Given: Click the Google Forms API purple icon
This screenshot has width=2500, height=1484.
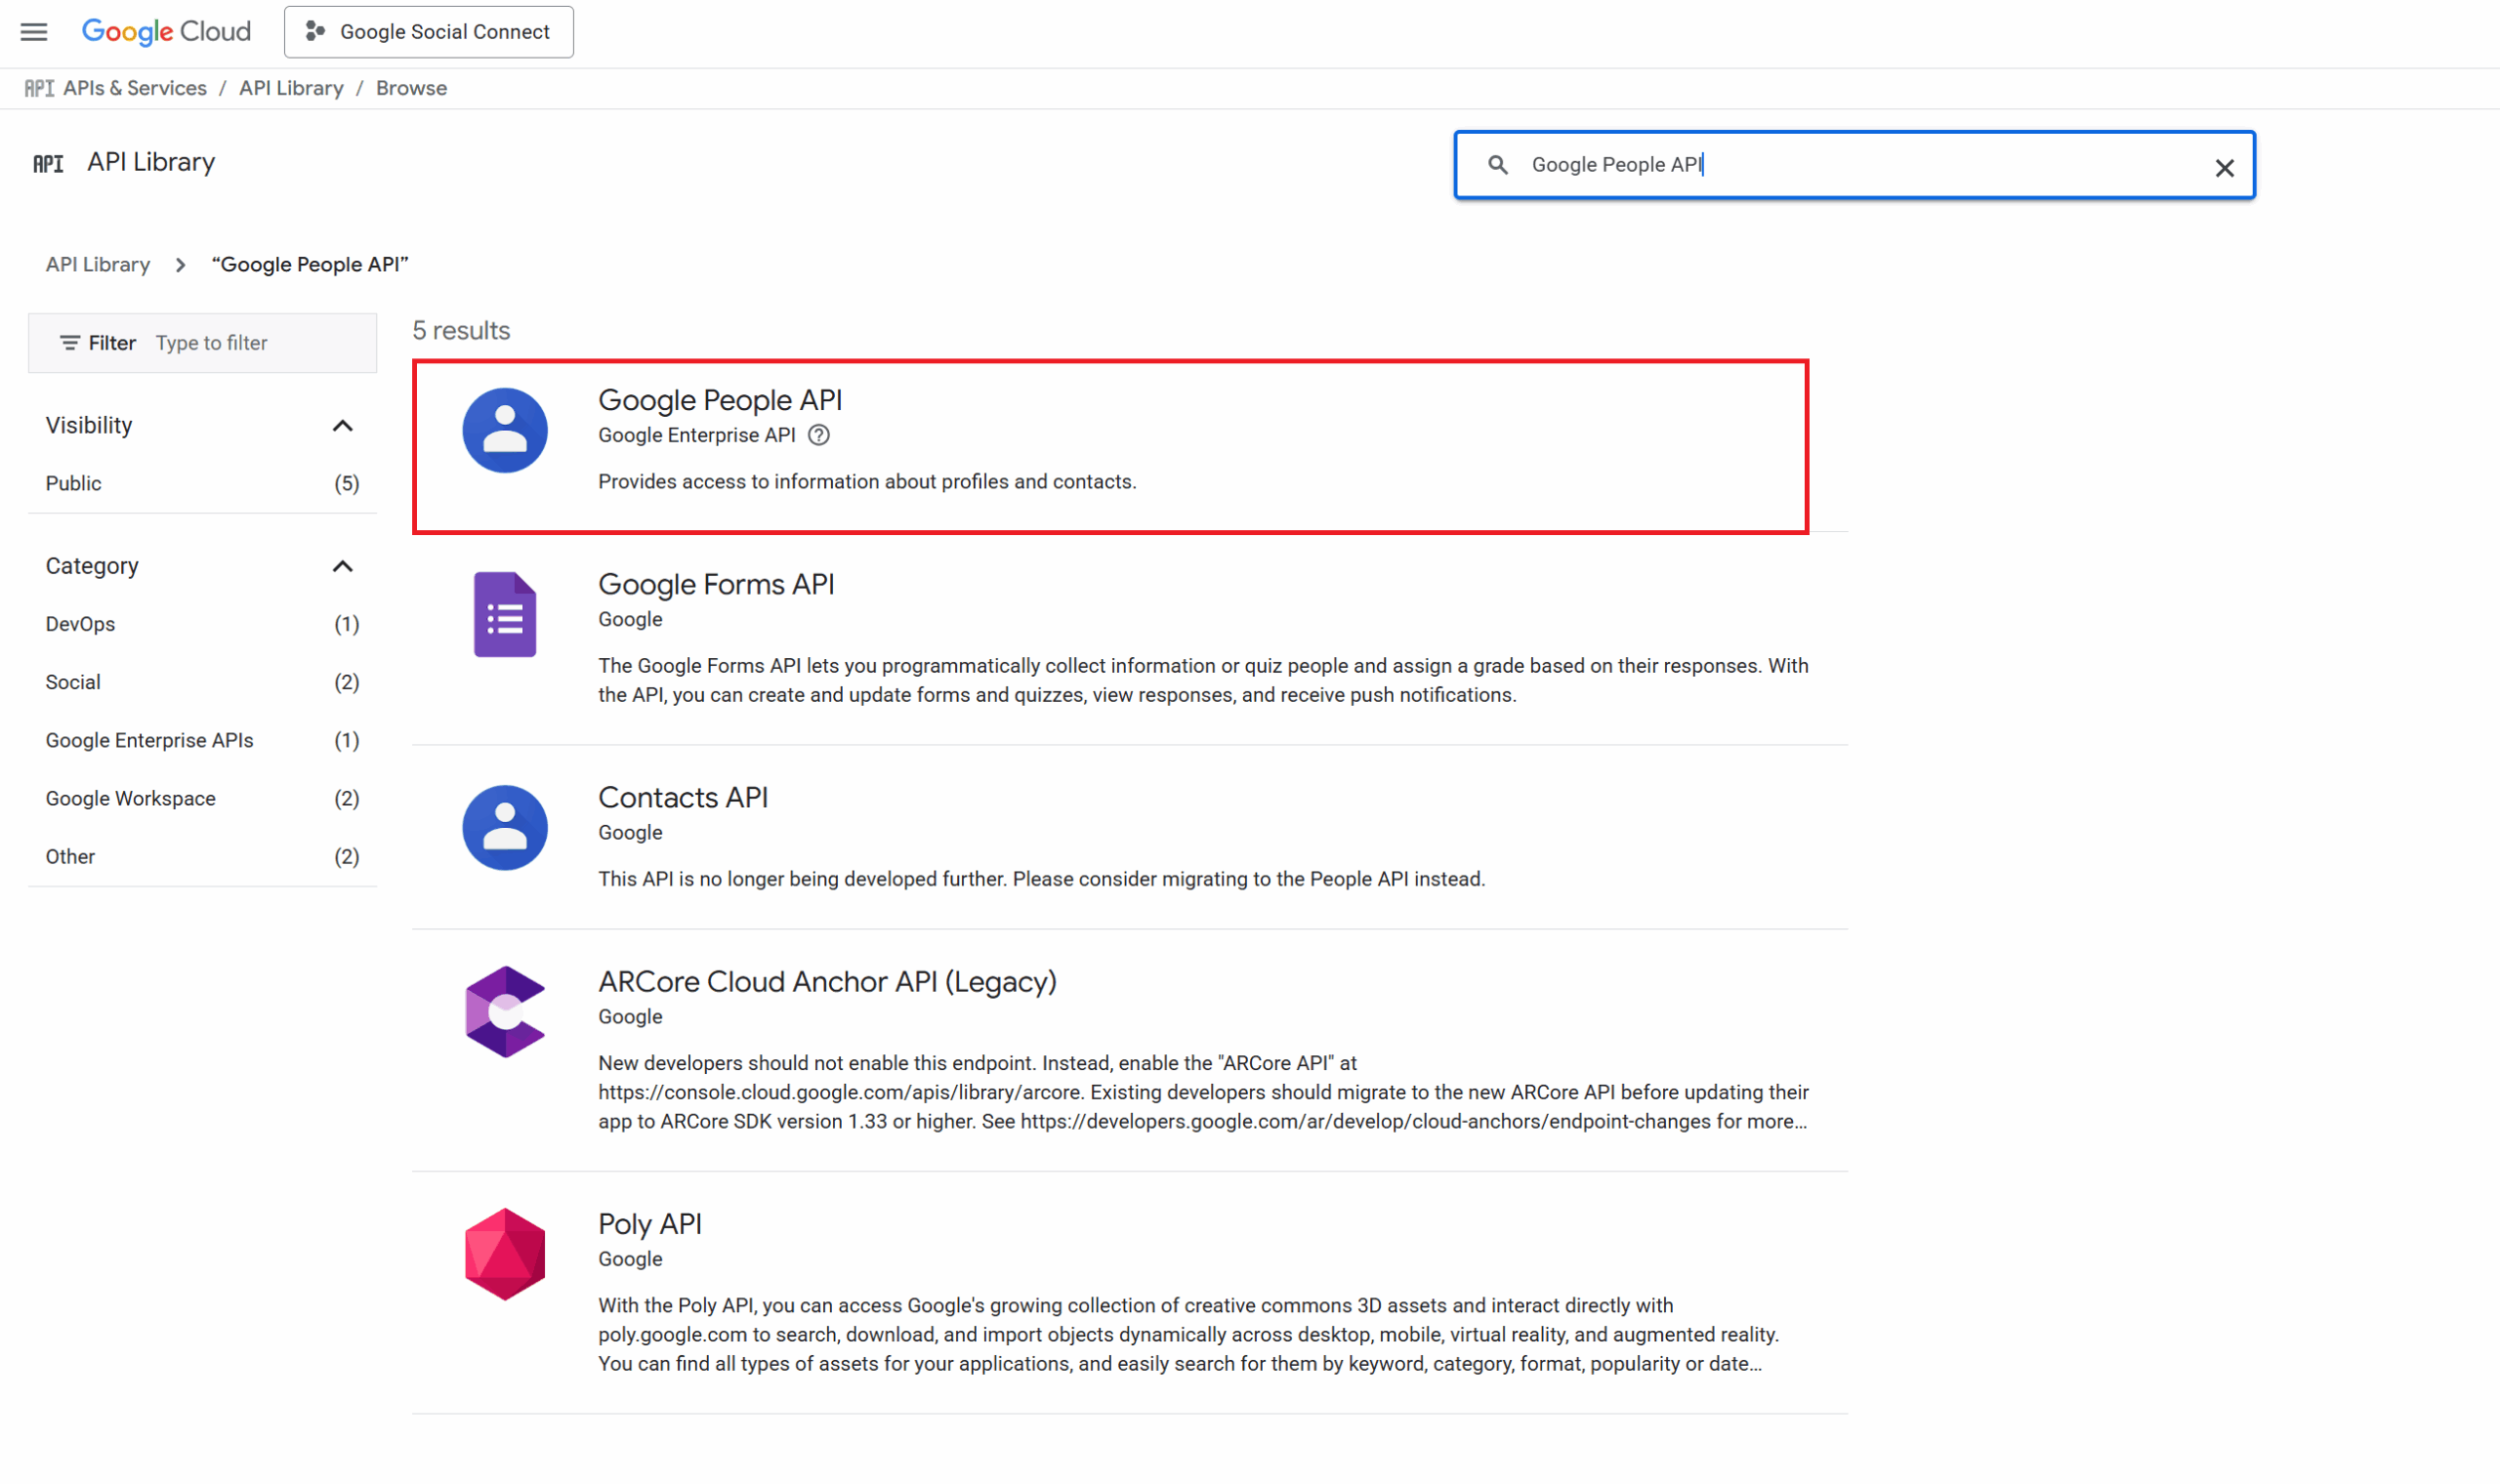Looking at the screenshot, I should coord(505,614).
